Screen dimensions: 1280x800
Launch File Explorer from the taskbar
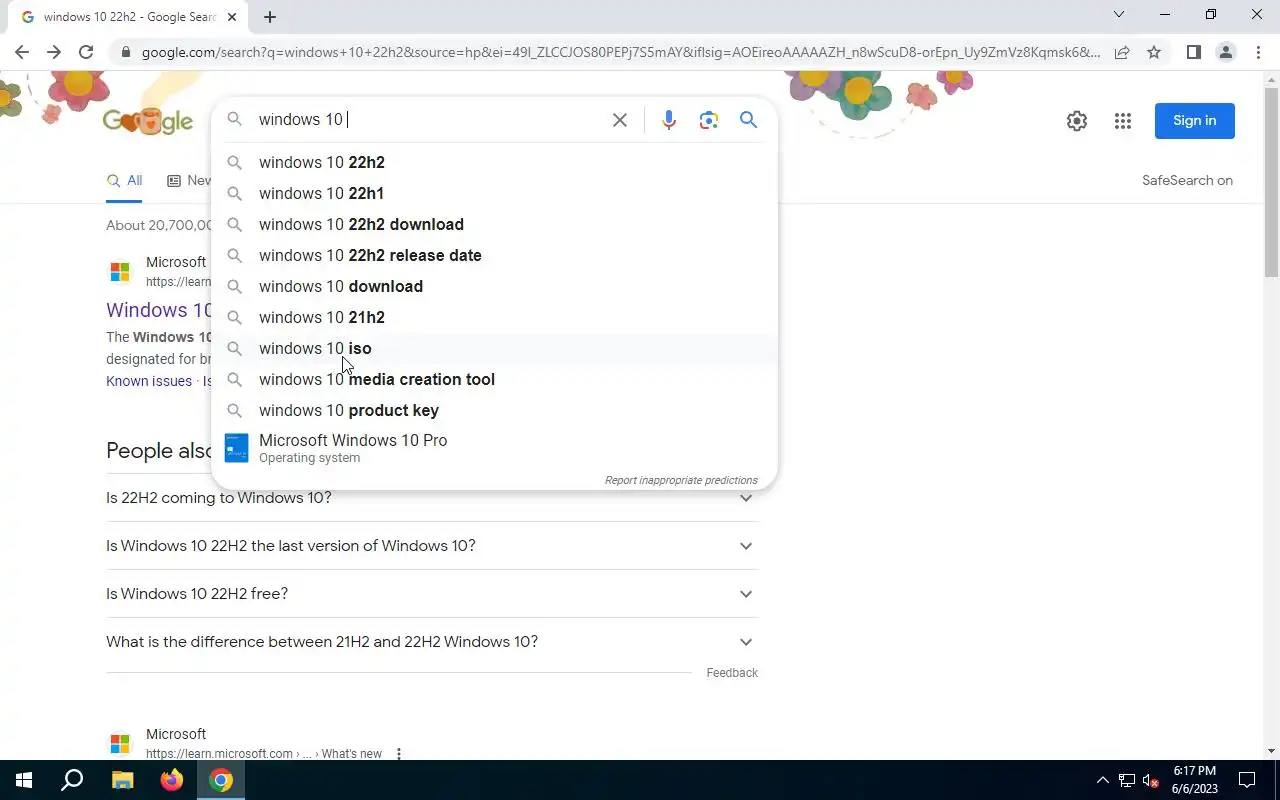tap(122, 780)
